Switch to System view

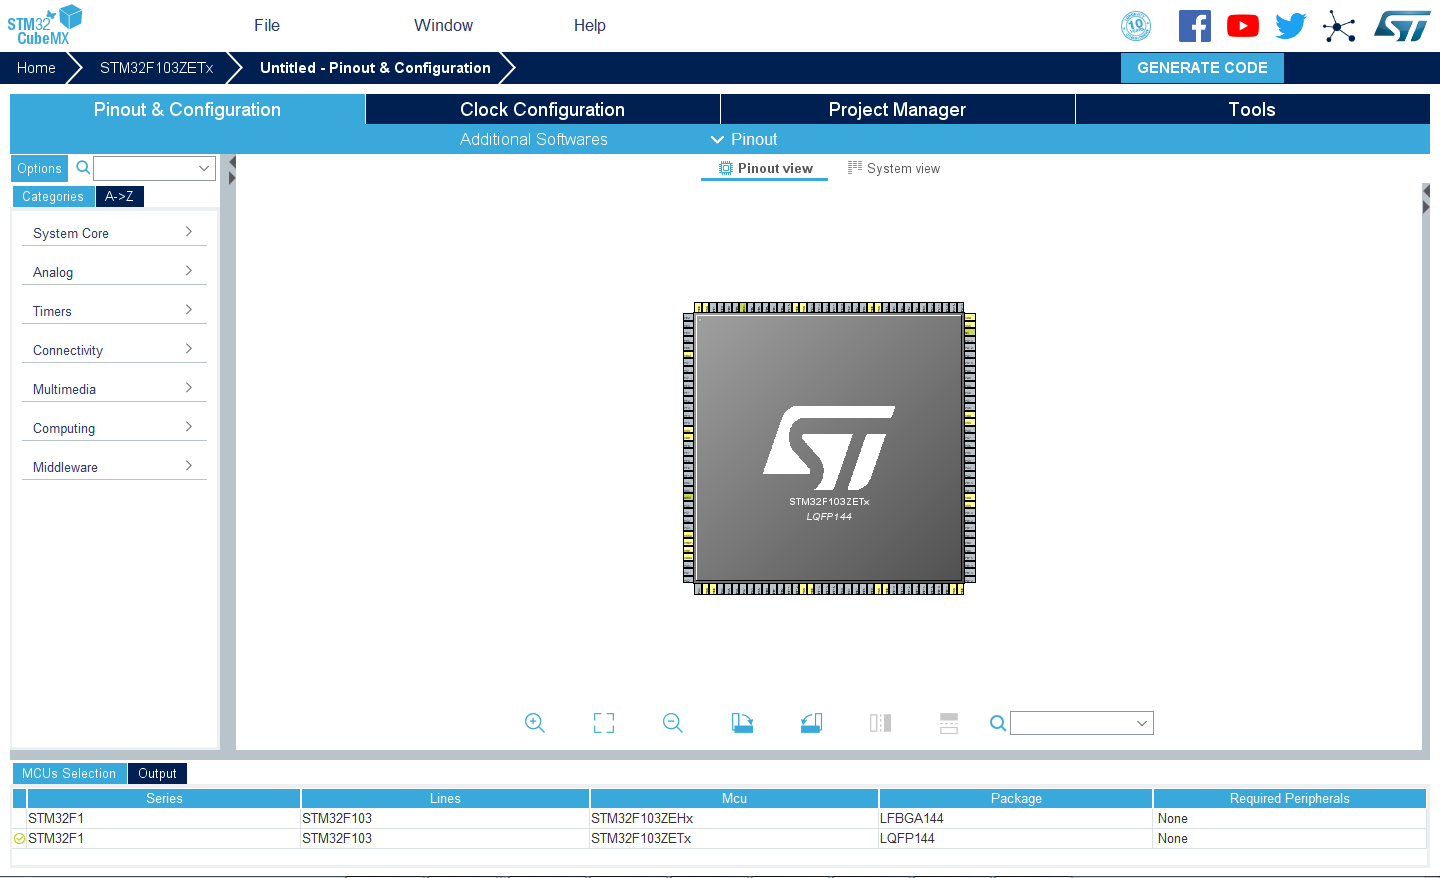pos(894,168)
